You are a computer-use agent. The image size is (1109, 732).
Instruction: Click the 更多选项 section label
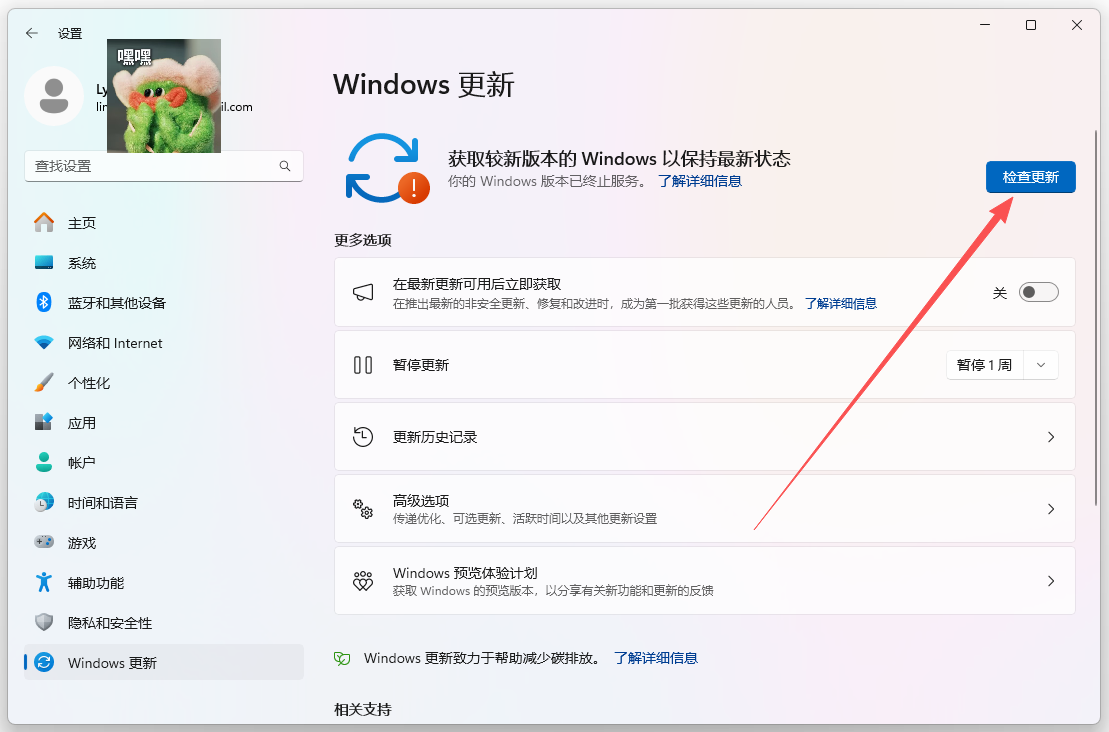coord(363,240)
